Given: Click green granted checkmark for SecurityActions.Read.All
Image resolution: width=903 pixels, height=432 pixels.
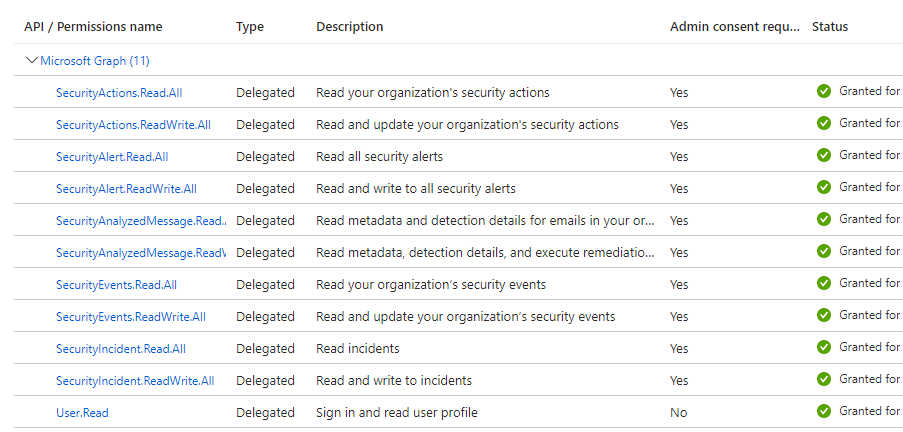Looking at the screenshot, I should [824, 91].
